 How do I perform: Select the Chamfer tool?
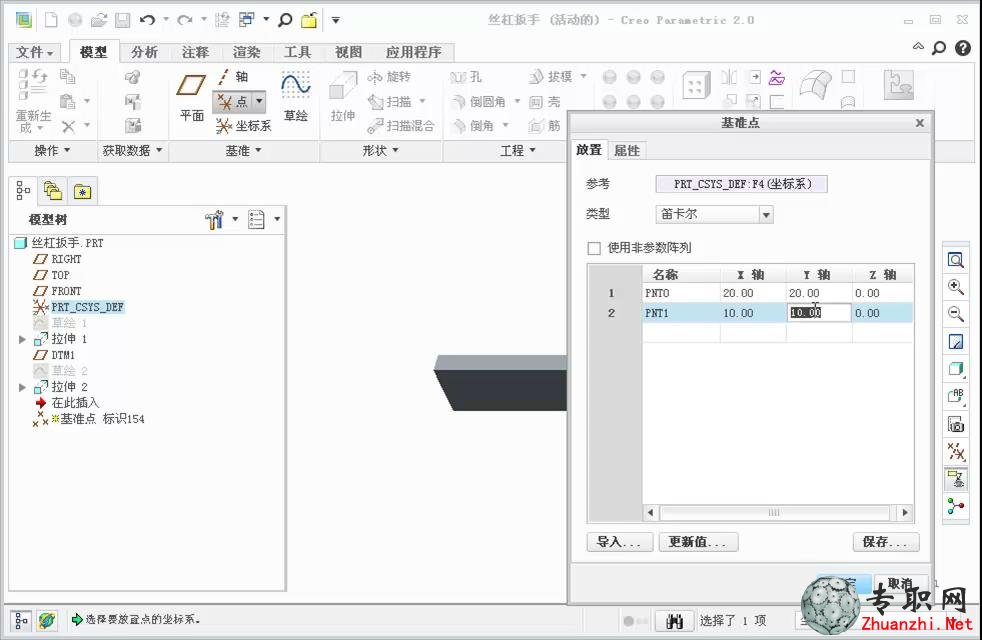pos(473,126)
